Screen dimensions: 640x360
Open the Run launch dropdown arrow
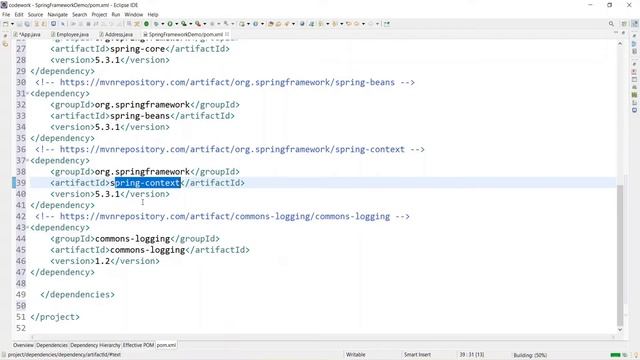176,24
